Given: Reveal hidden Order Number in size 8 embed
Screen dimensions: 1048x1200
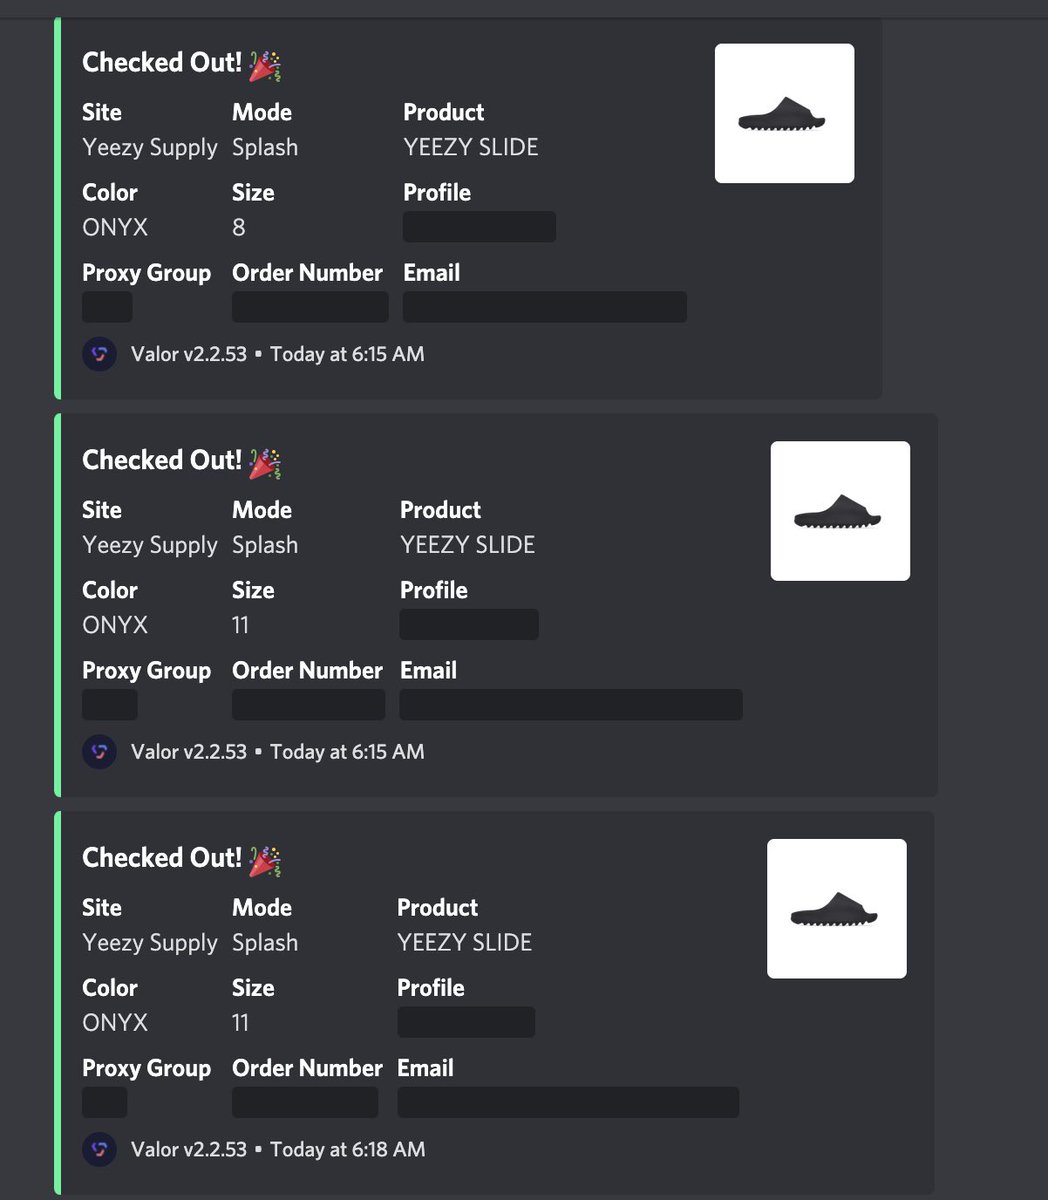Looking at the screenshot, I should (310, 307).
